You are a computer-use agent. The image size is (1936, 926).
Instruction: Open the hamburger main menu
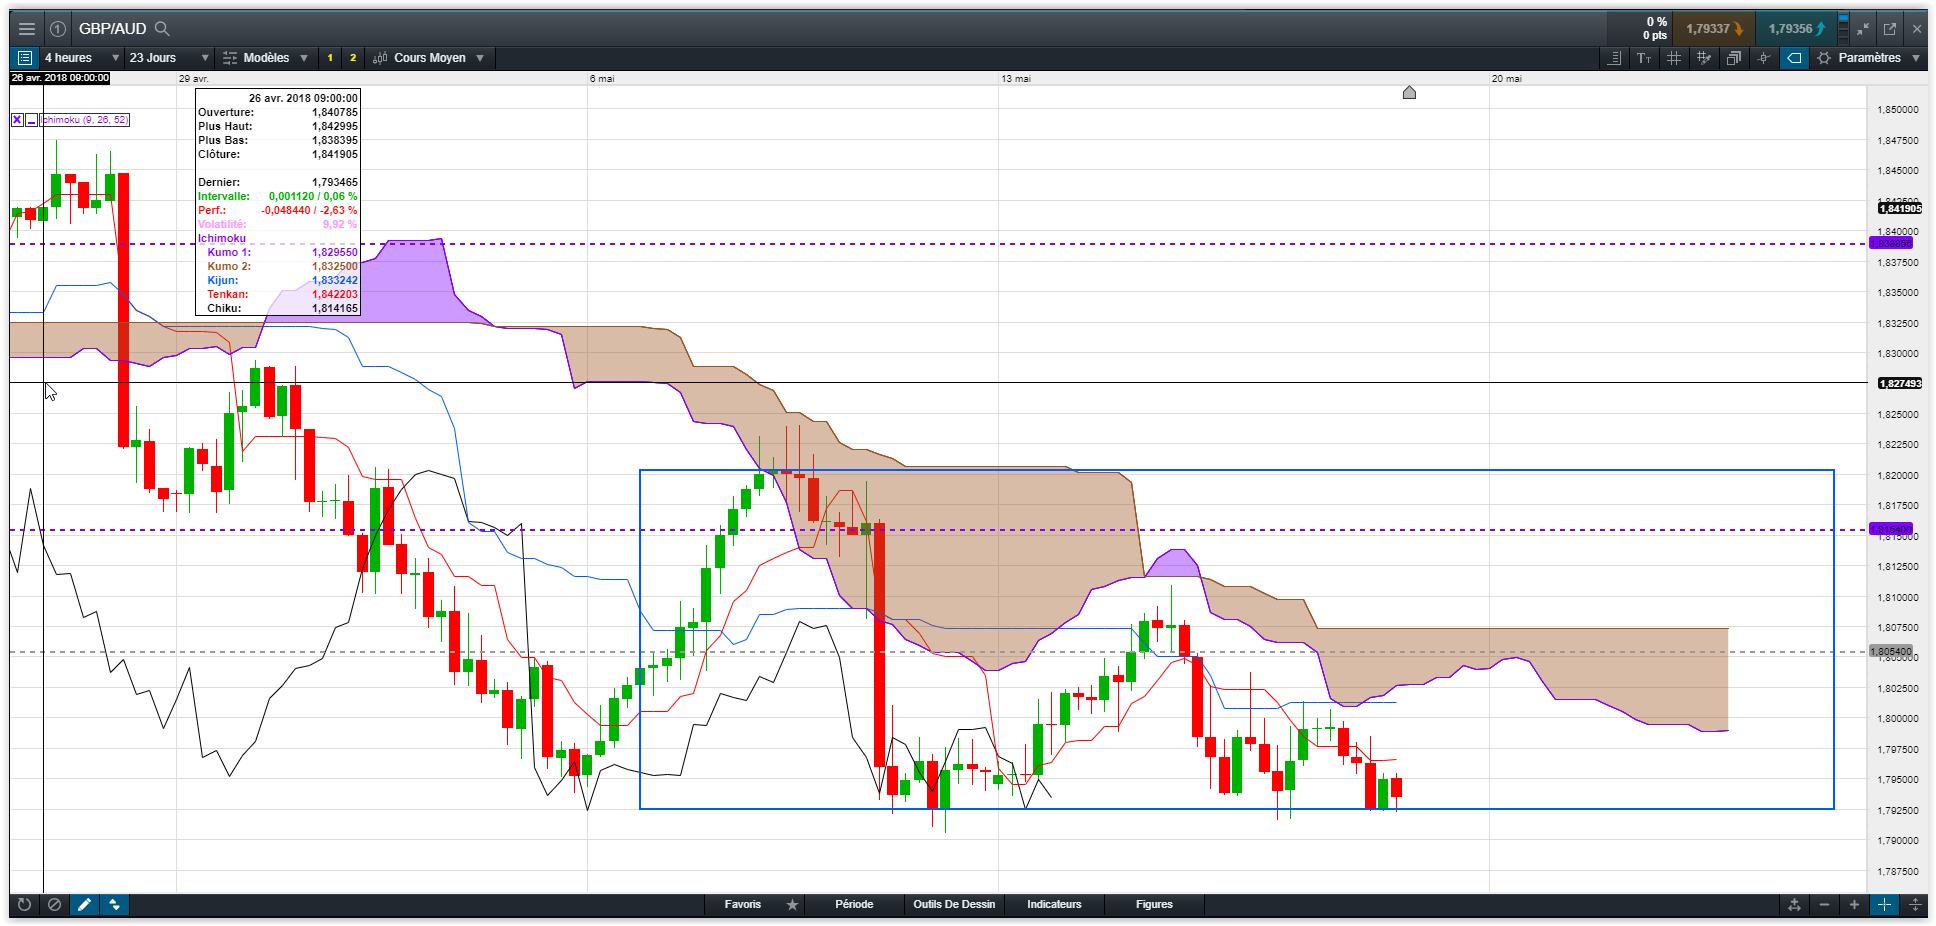click(x=27, y=29)
